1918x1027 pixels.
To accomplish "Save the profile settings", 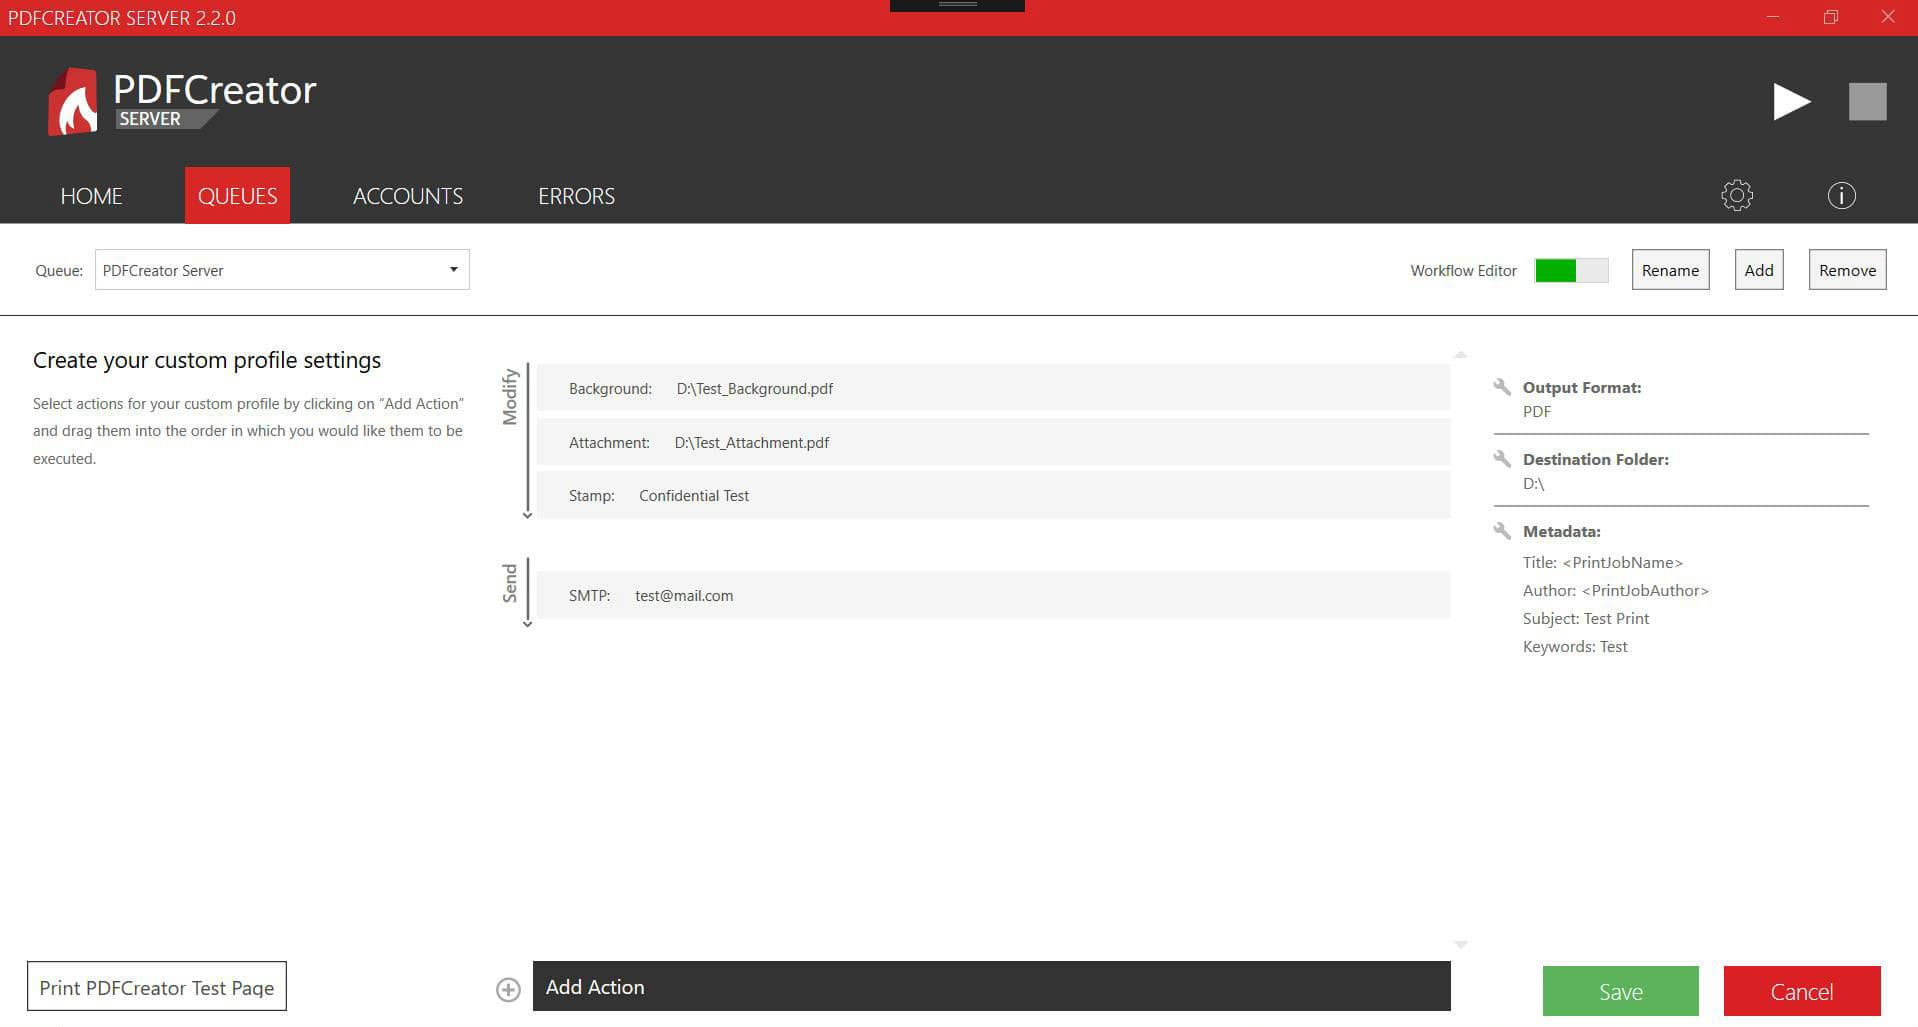I will [x=1620, y=991].
